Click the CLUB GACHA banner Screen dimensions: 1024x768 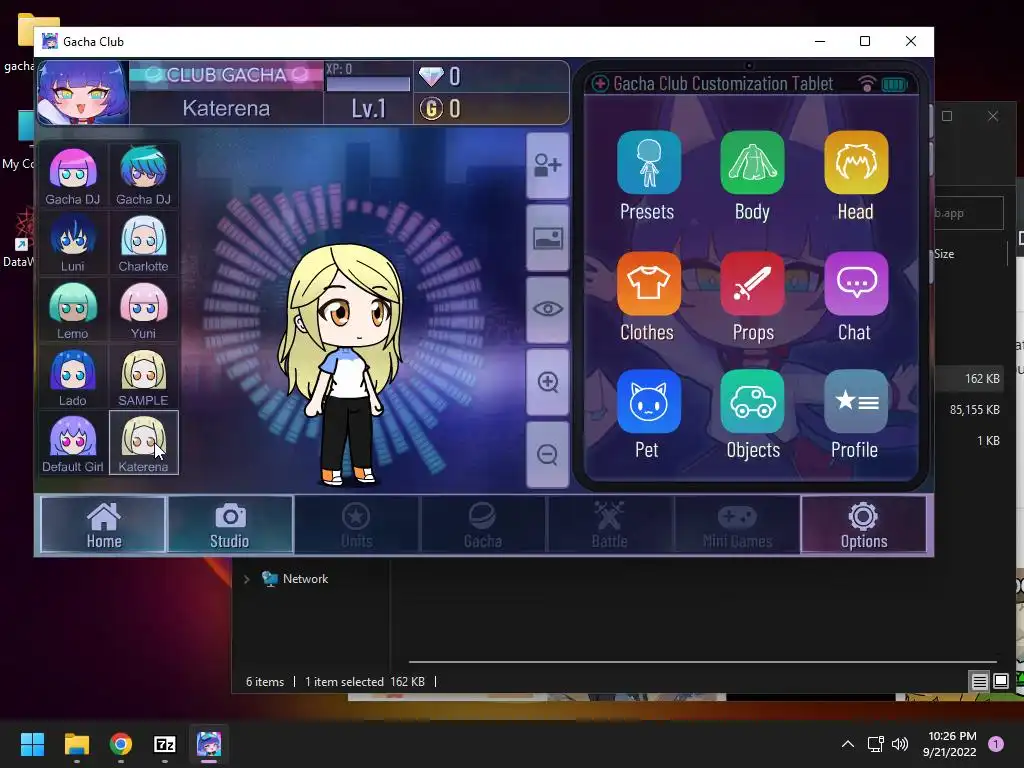pyautogui.click(x=226, y=75)
